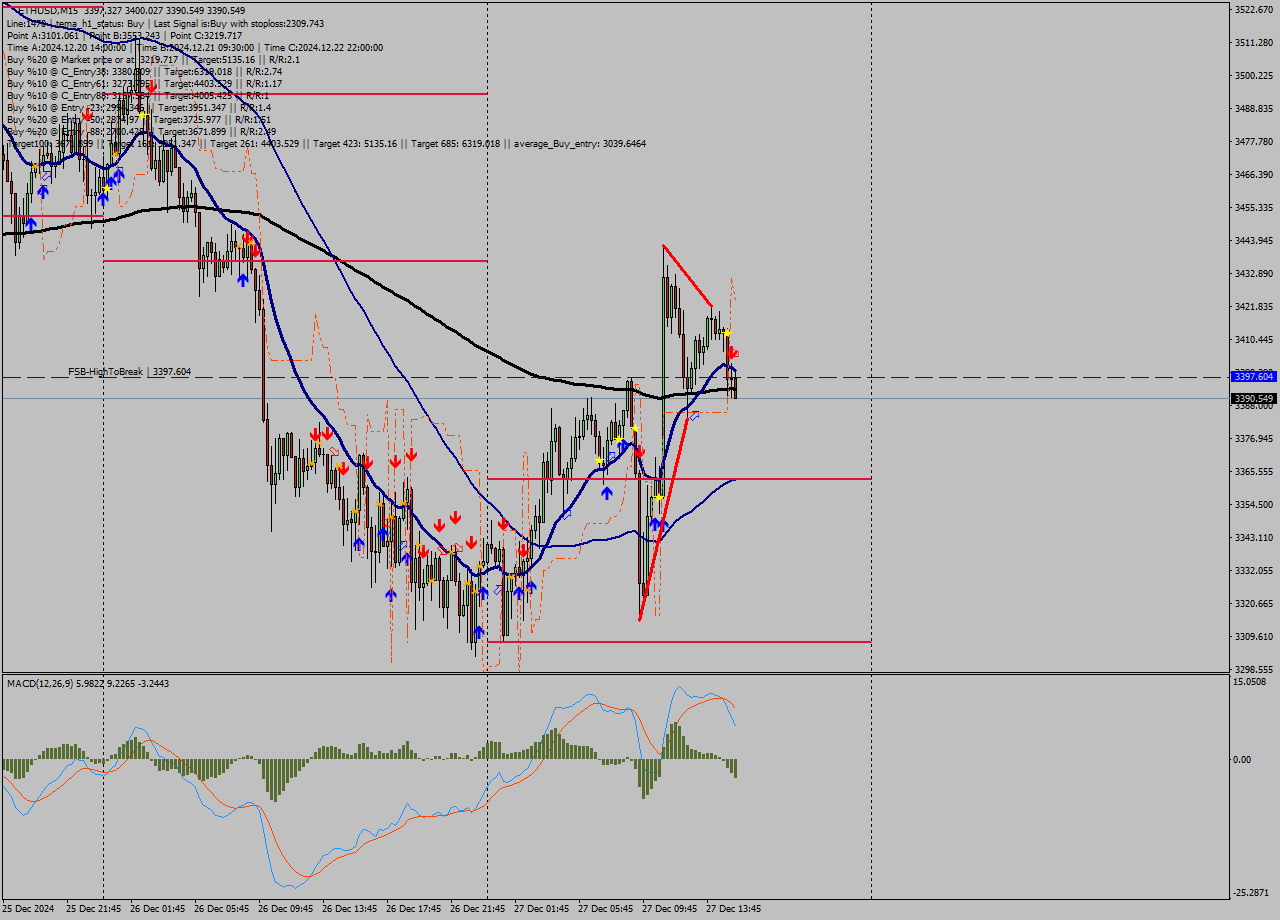Click the 3421.835 price axis label
The image size is (1280, 920).
pos(1254,306)
